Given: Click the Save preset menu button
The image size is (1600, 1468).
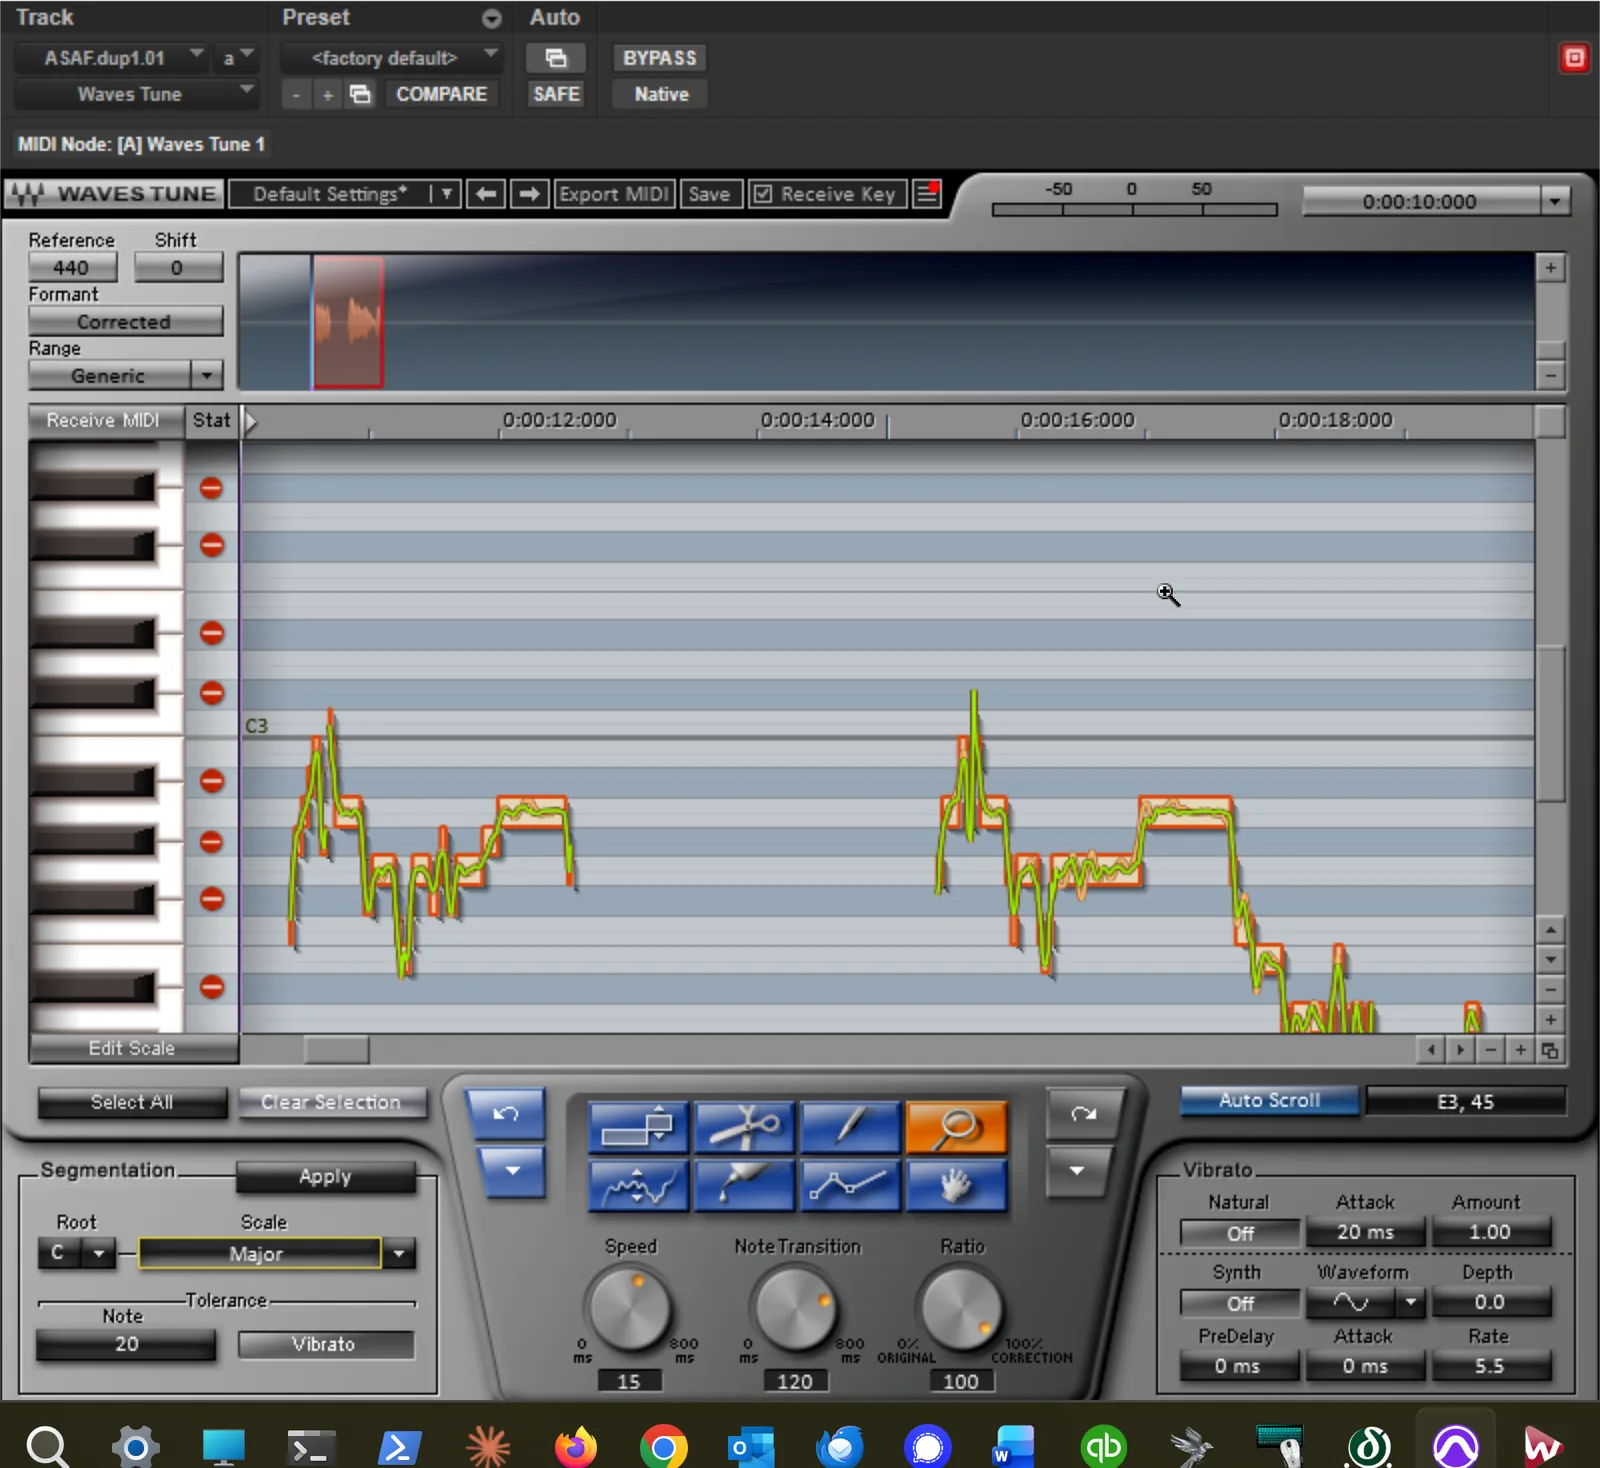Looking at the screenshot, I should coord(710,194).
